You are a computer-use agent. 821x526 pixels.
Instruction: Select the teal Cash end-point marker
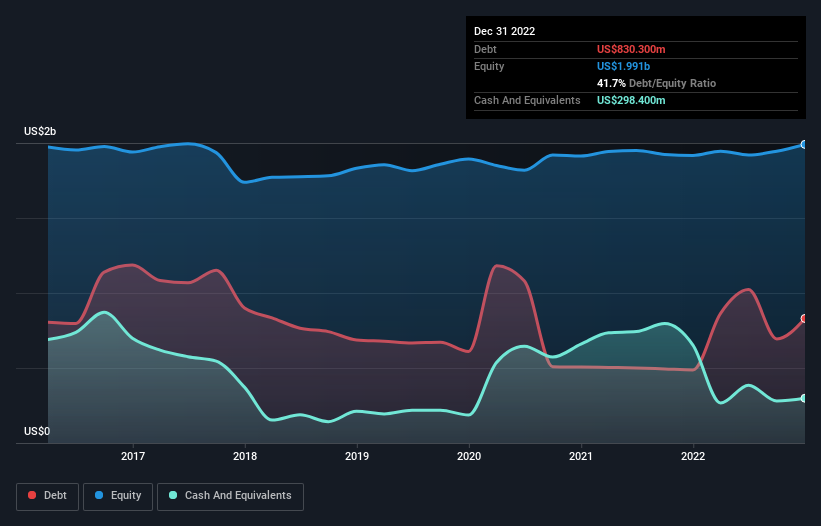click(x=804, y=398)
